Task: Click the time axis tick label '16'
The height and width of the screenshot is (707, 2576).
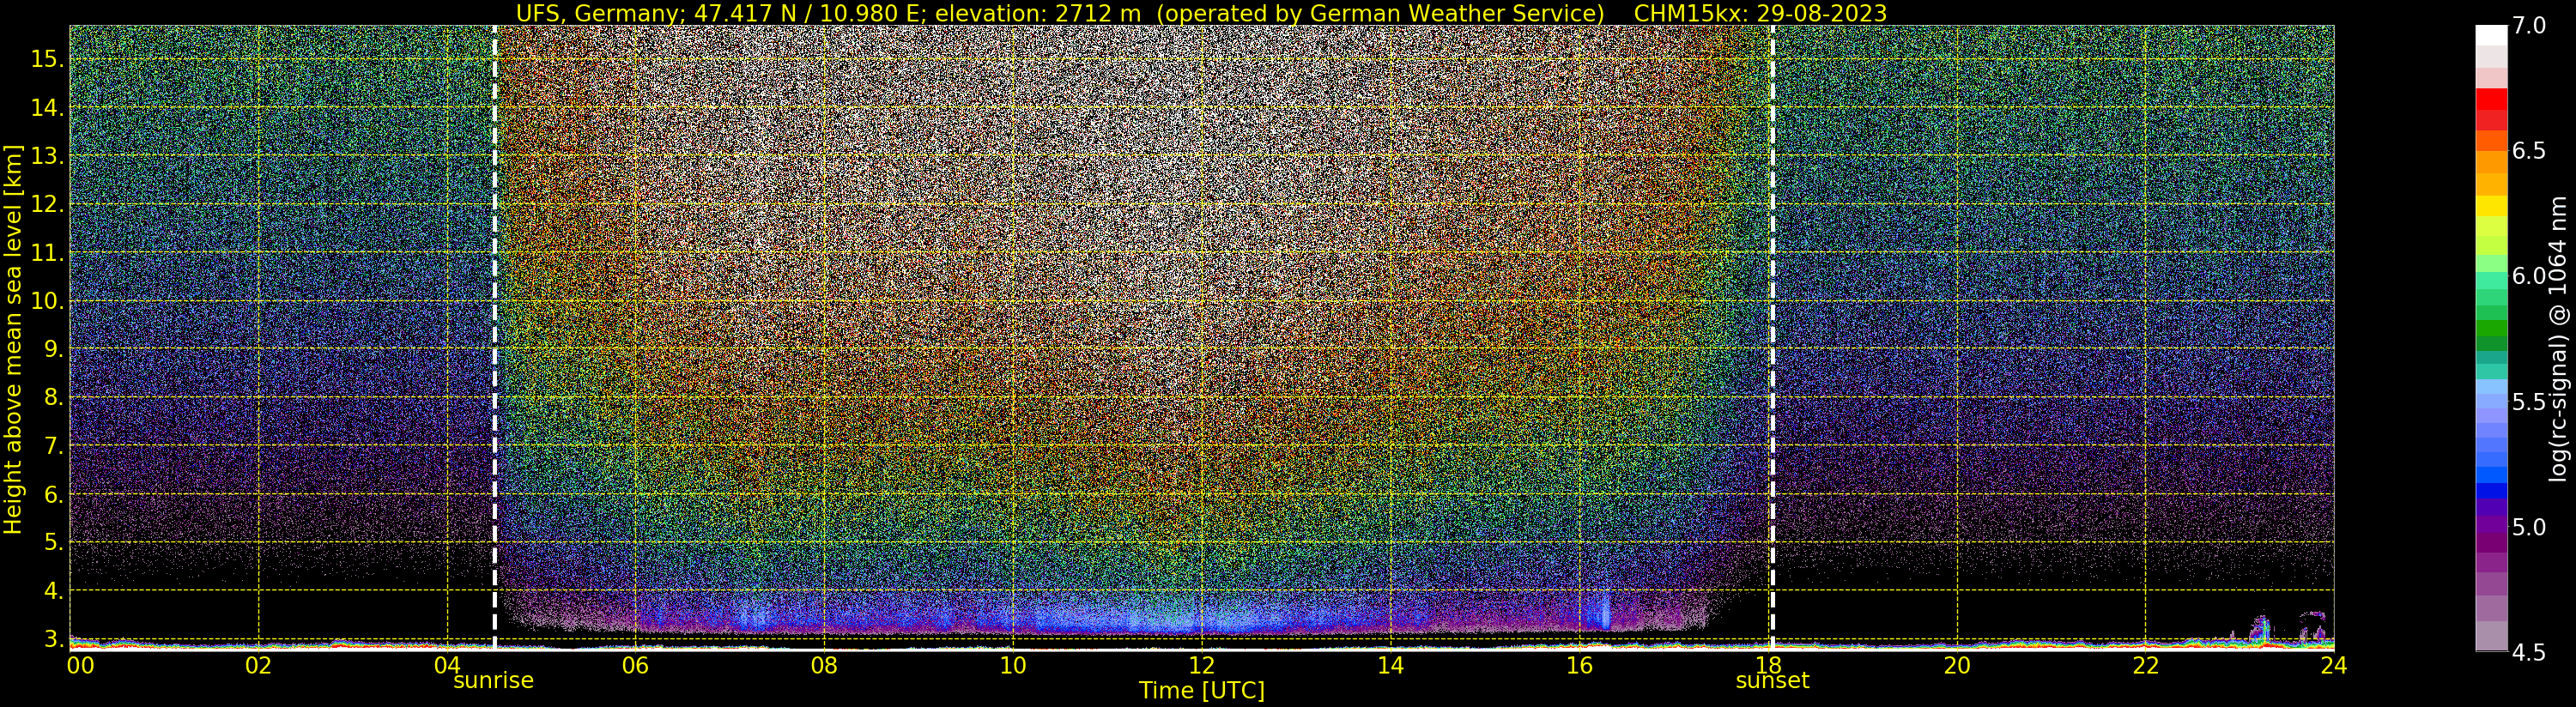Action: click(x=1579, y=665)
